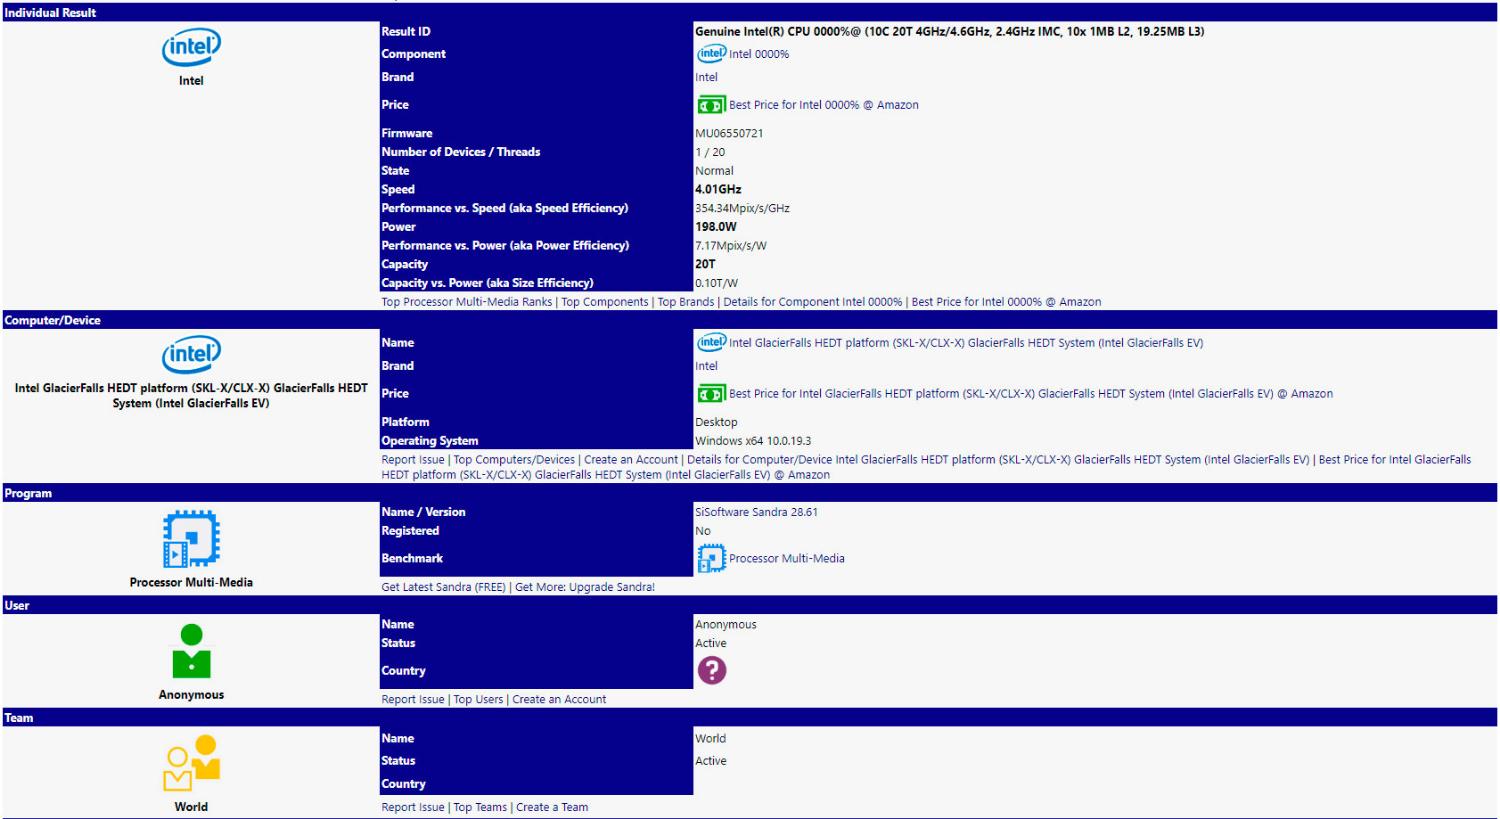Open the Top Brands link

(x=685, y=302)
